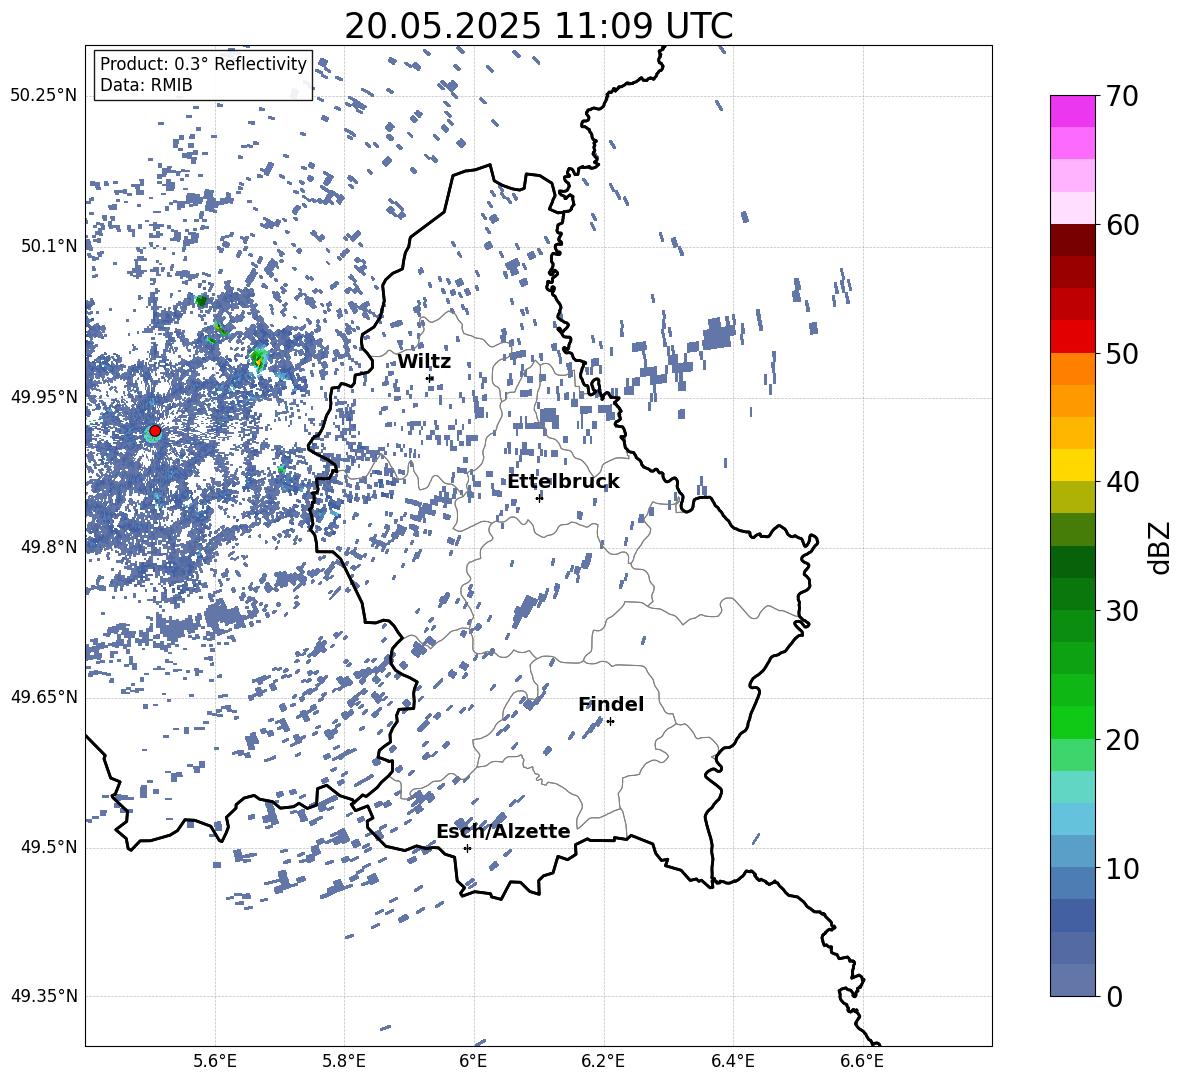Click the 49.8°N latitude label
Image resolution: width=1184 pixels, height=1081 pixels.
(x=49, y=547)
